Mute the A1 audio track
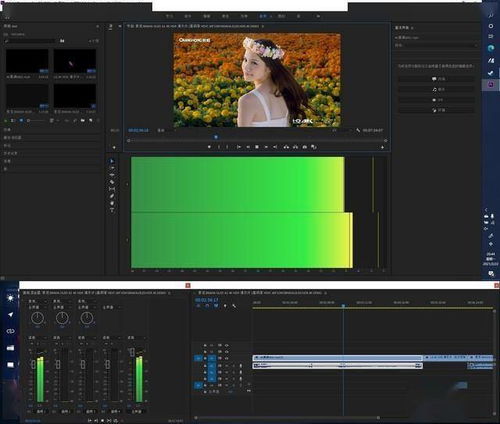This screenshot has height=424, width=500. click(227, 366)
